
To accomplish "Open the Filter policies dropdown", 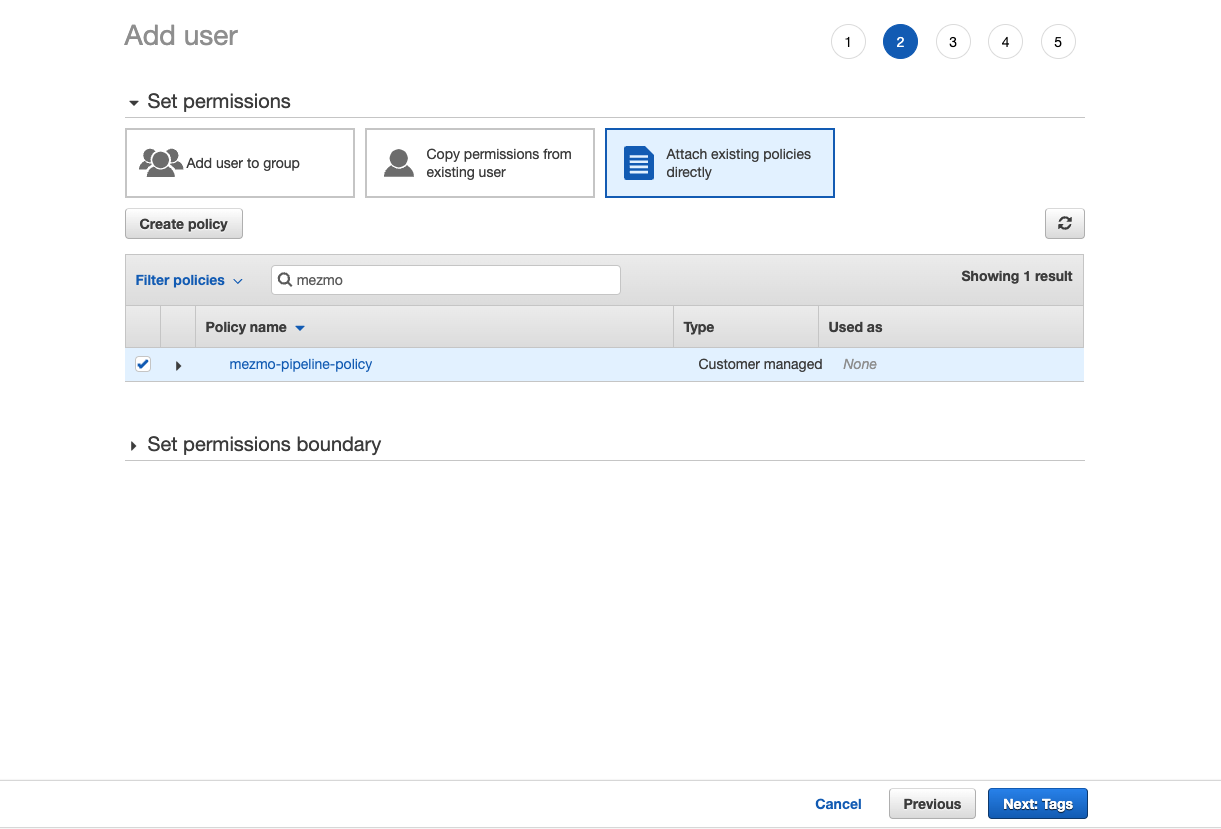I will click(x=189, y=280).
